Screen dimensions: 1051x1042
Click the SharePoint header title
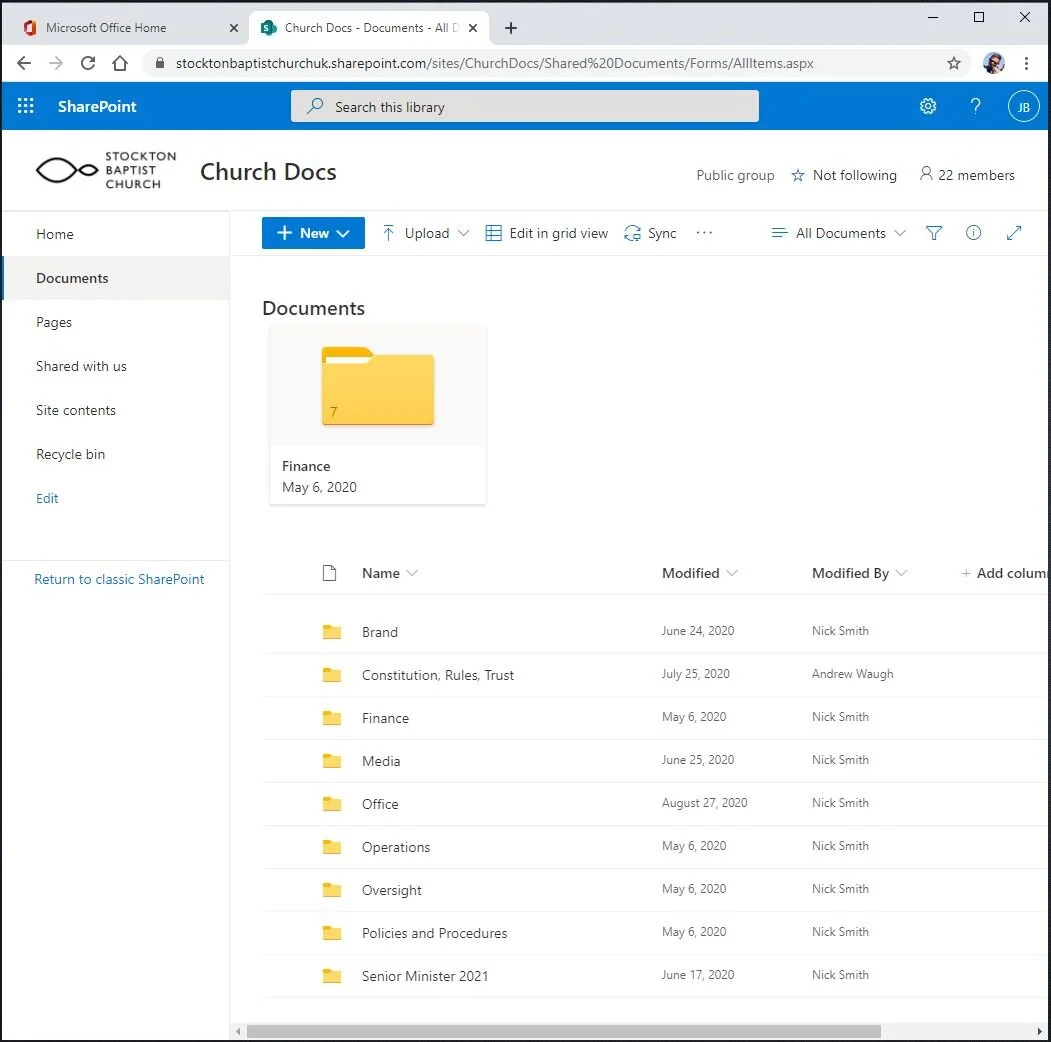pyautogui.click(x=97, y=107)
